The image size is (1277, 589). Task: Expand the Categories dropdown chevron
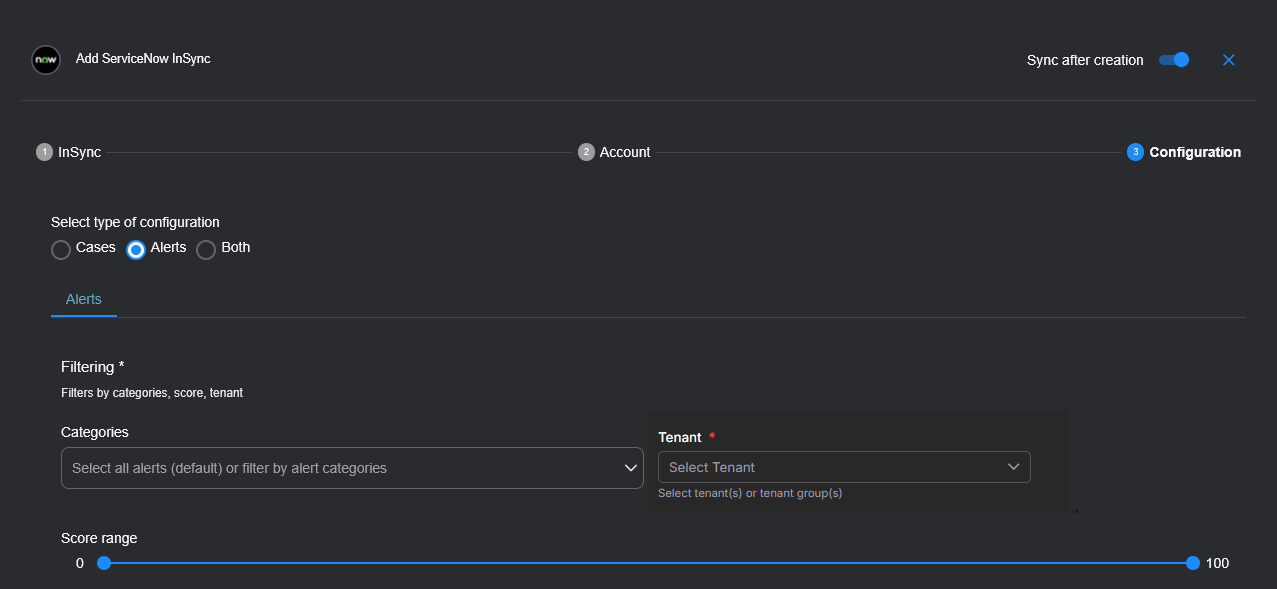click(x=631, y=468)
